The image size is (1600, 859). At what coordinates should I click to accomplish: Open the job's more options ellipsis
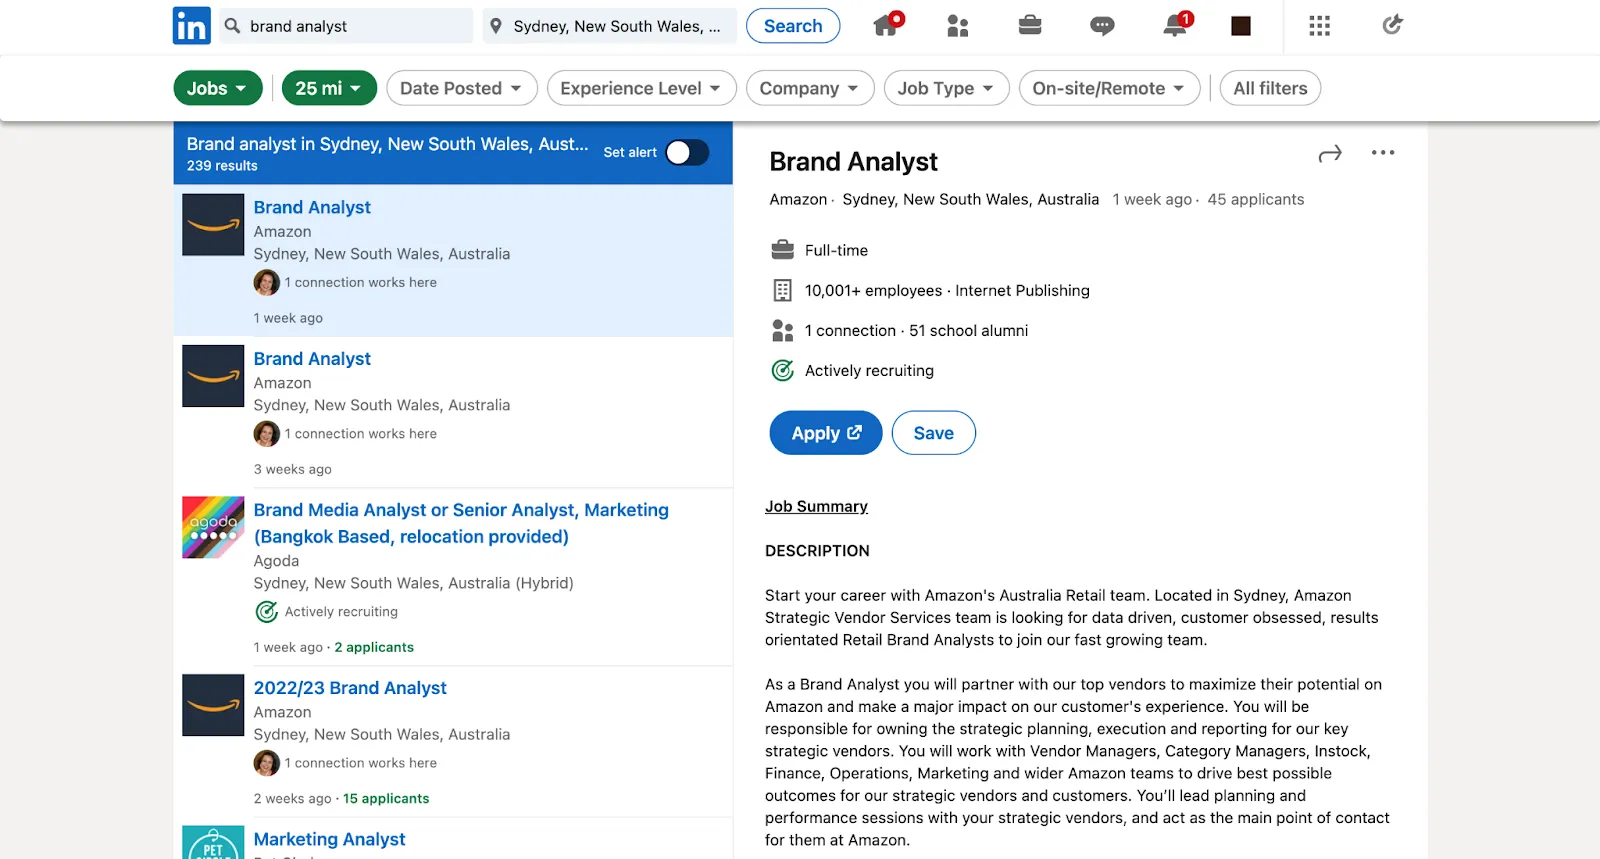click(x=1383, y=153)
